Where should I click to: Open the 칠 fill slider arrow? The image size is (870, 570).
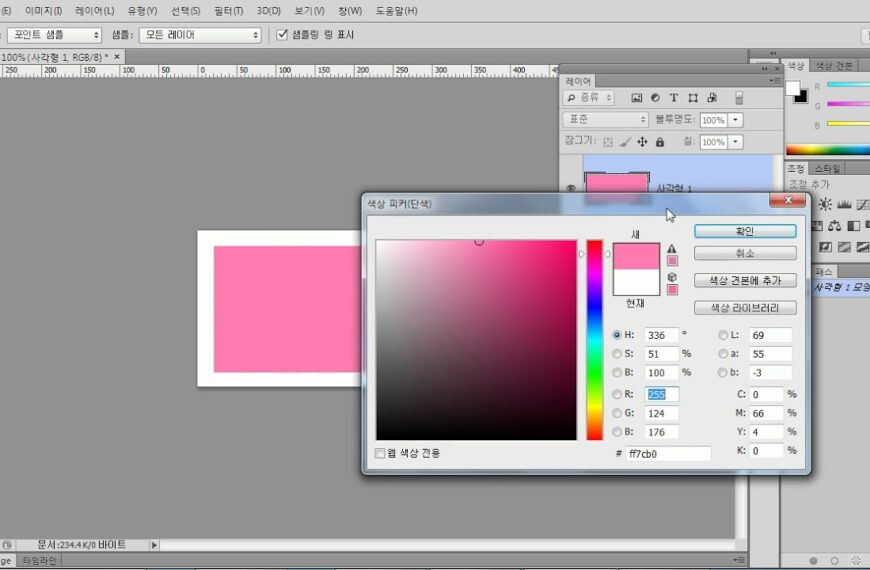pyautogui.click(x=735, y=142)
